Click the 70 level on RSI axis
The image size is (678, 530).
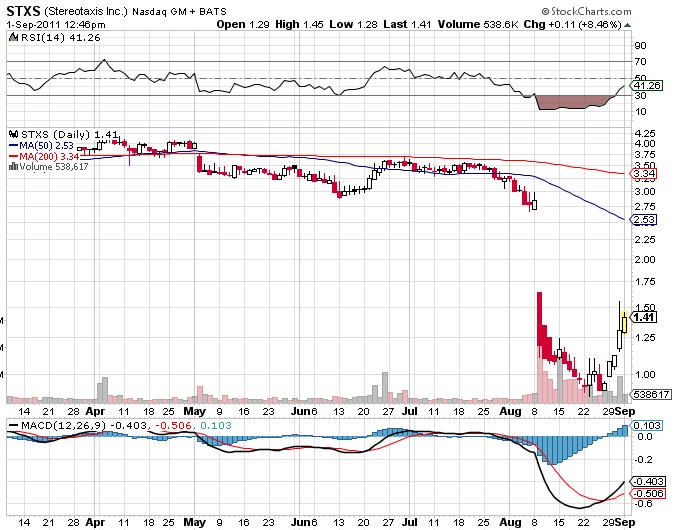(640, 62)
